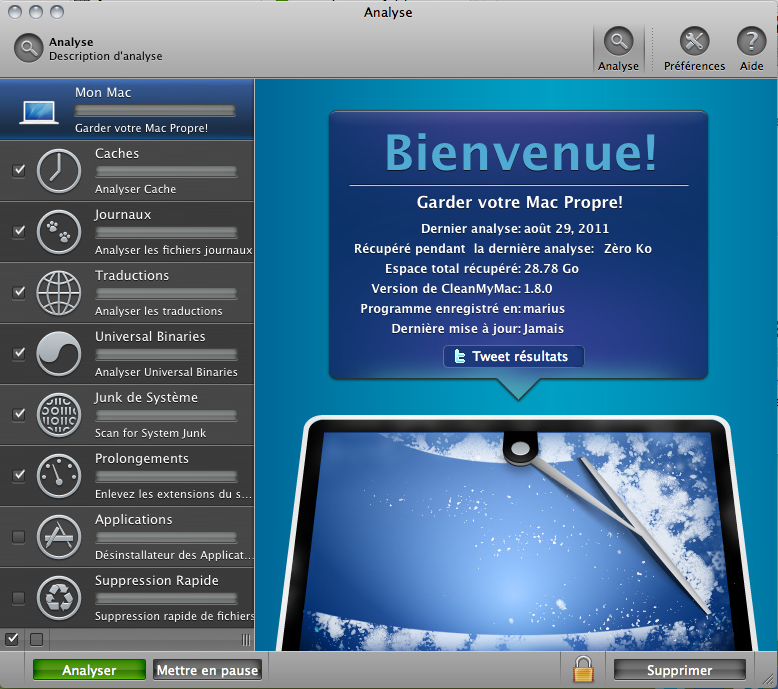
Task: Click the Caches progress bar
Action: click(x=166, y=172)
